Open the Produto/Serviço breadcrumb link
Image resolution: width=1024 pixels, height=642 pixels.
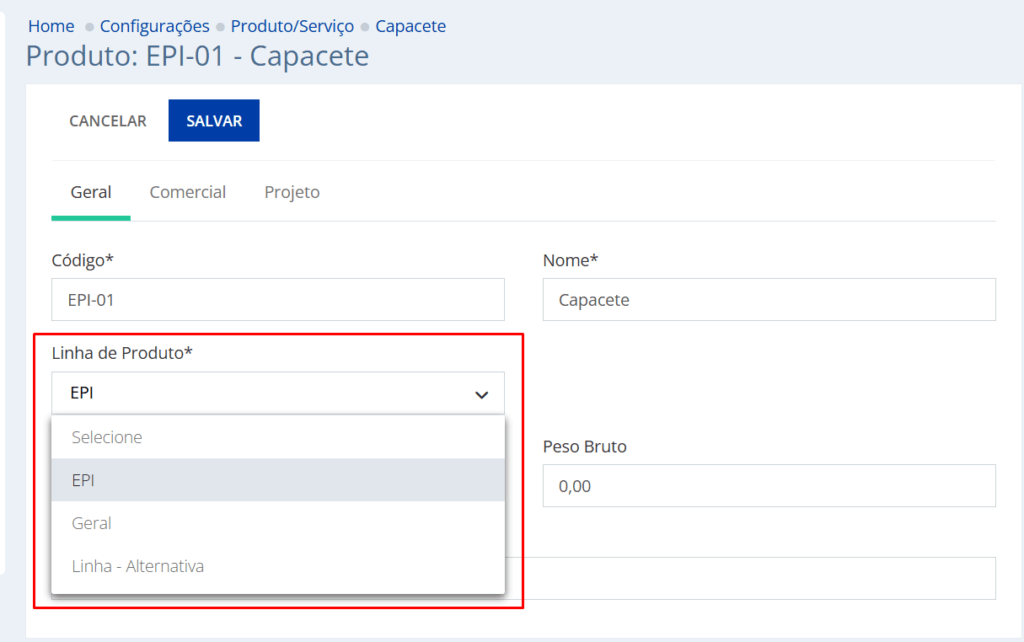click(292, 26)
